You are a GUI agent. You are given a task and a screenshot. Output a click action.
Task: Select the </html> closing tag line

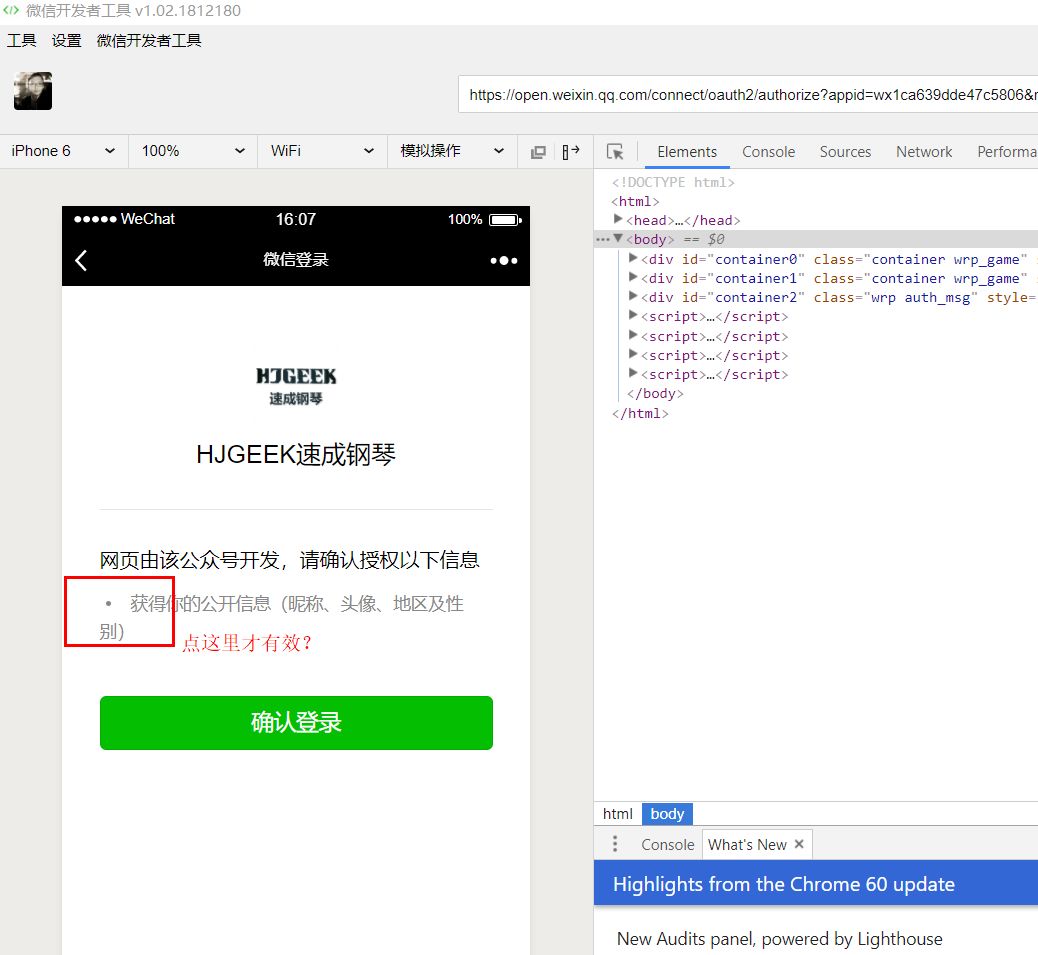coord(639,414)
